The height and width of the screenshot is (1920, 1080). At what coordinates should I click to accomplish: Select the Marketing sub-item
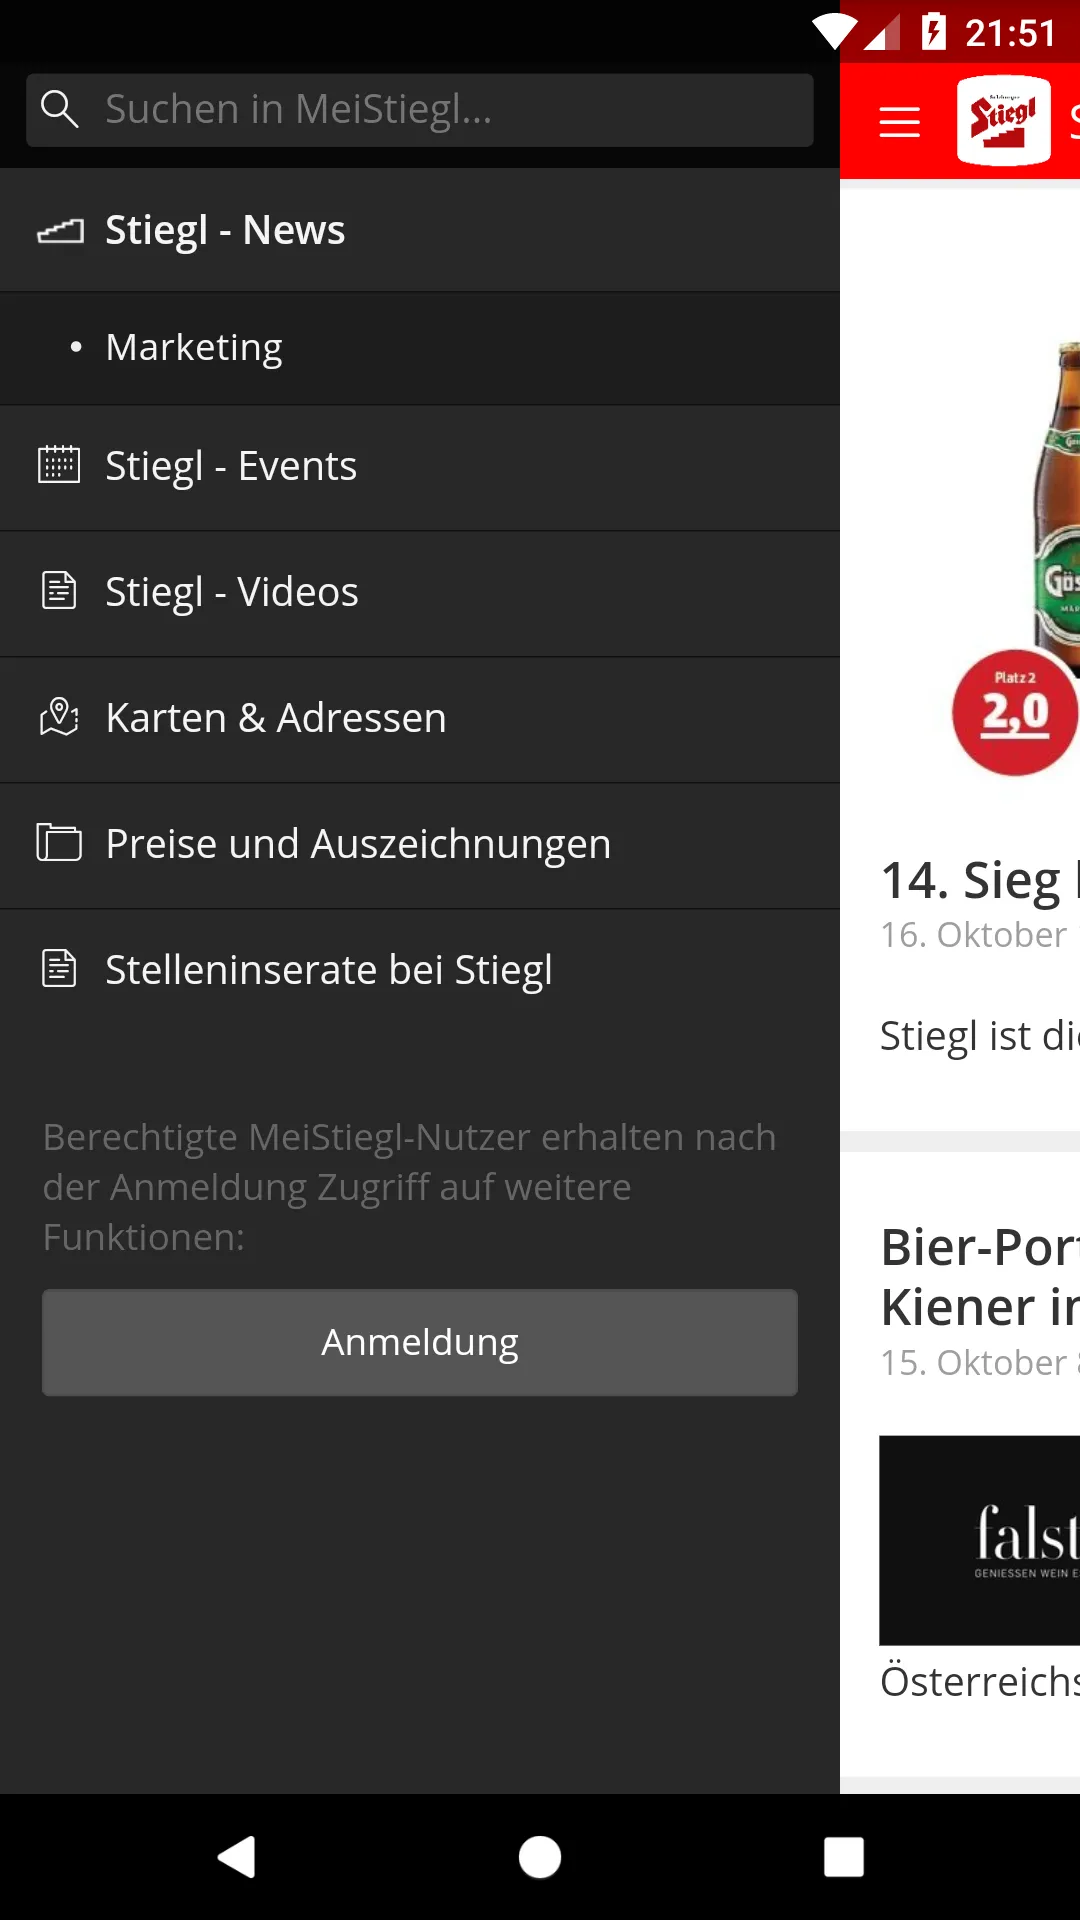(420, 348)
